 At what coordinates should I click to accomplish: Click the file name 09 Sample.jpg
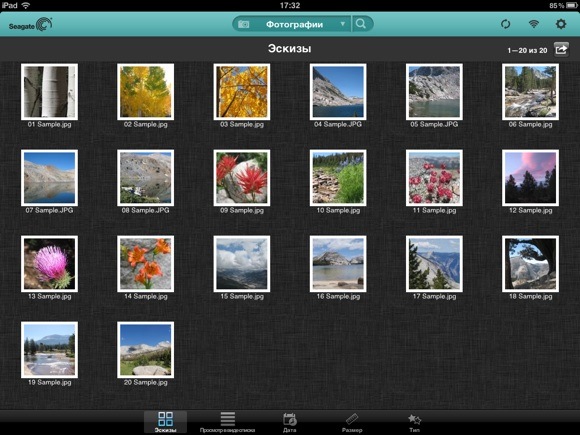242,210
